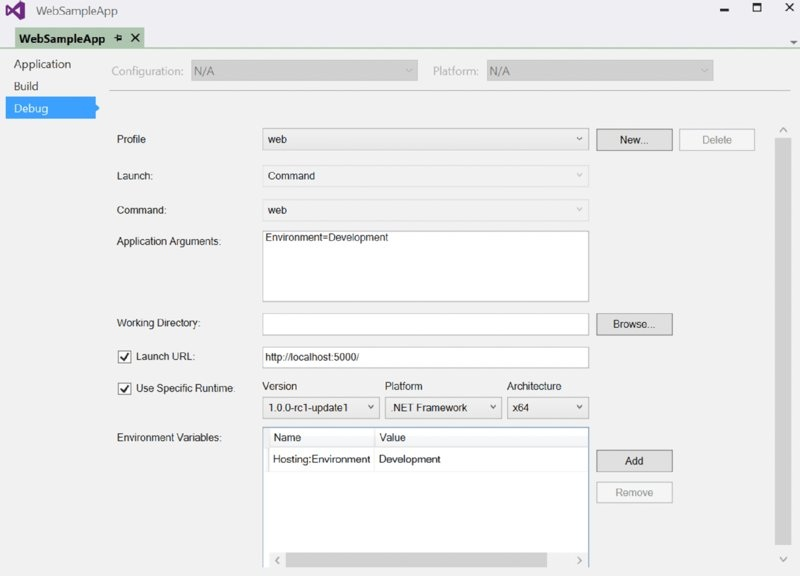Image resolution: width=800 pixels, height=576 pixels.
Task: Click the Visual Studio logo icon
Action: point(15,10)
